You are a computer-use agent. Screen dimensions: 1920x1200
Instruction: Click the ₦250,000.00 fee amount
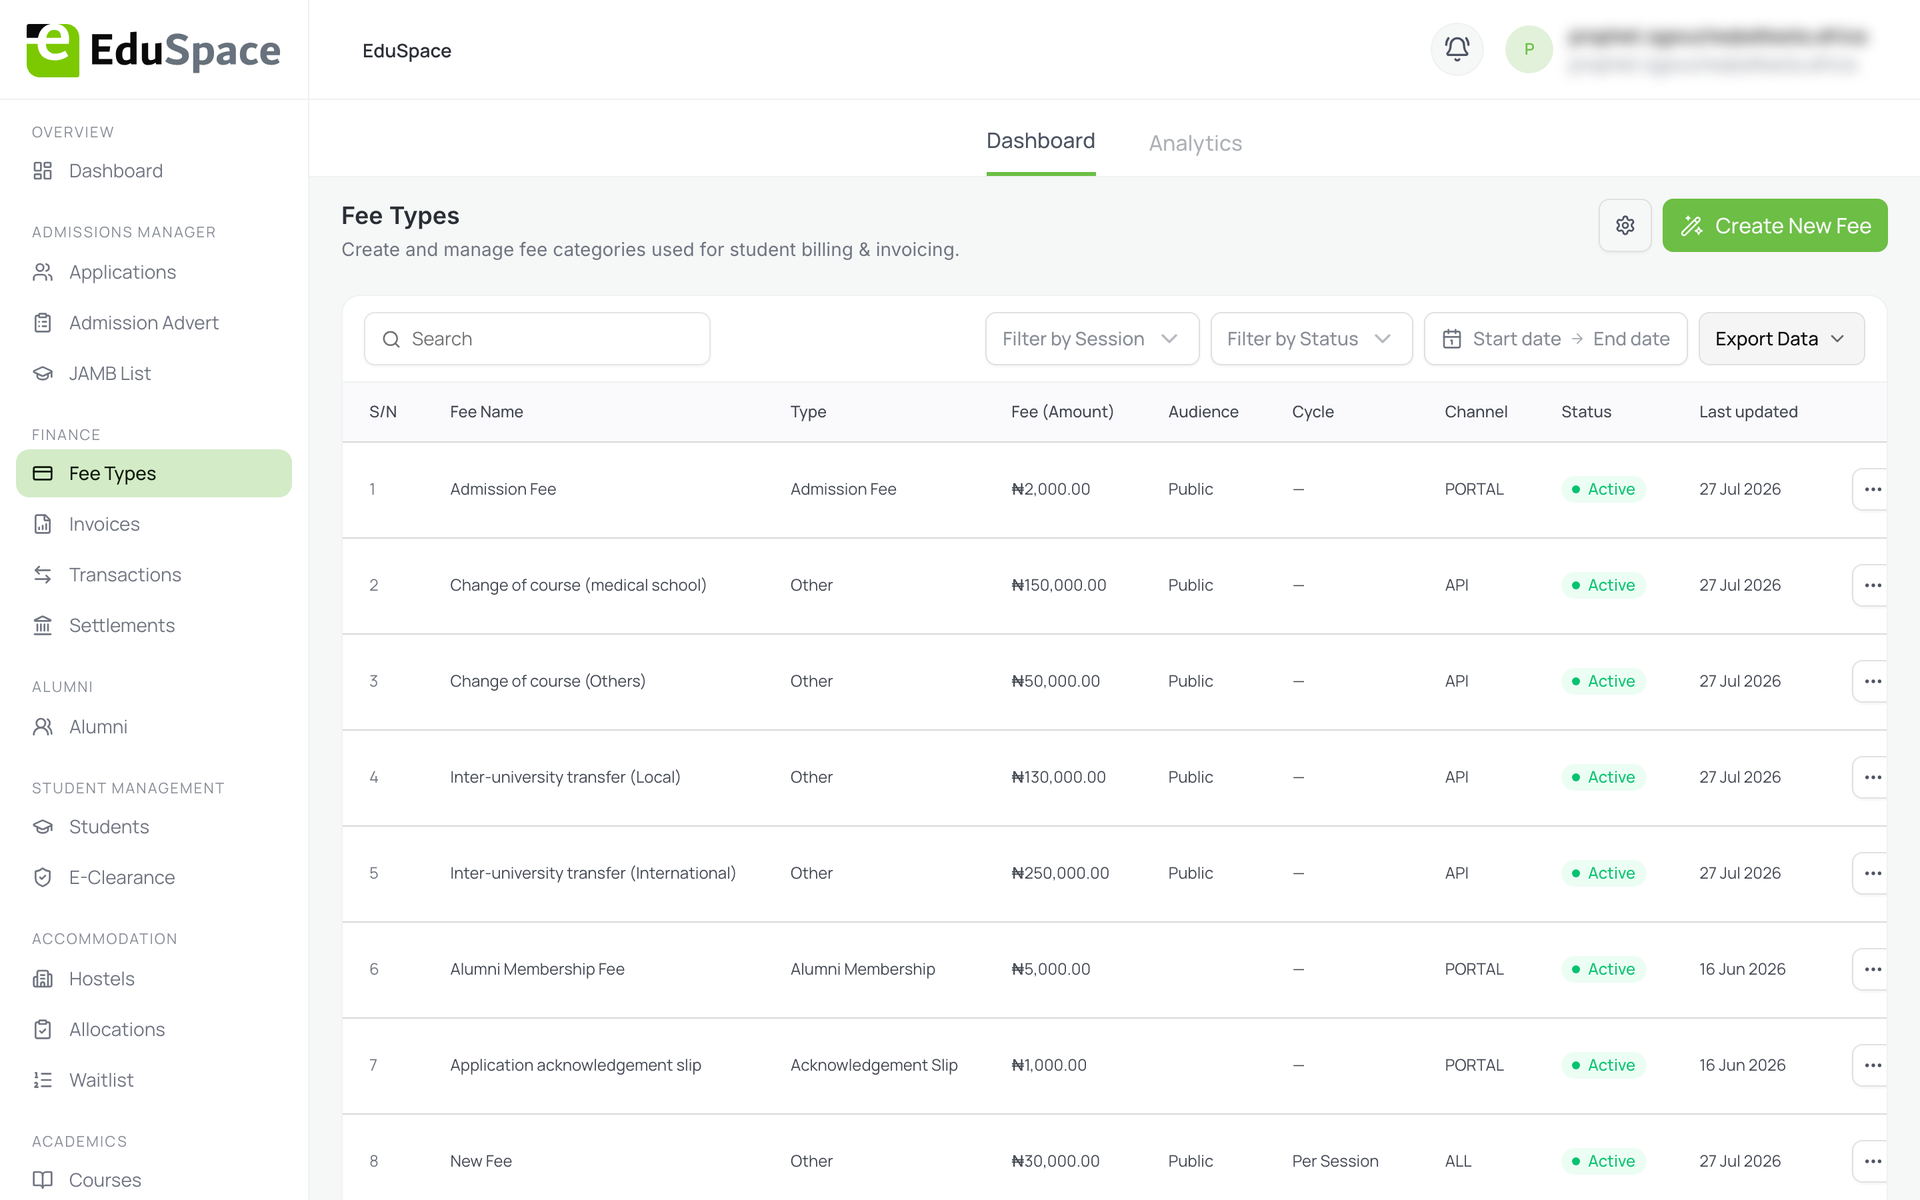1060,873
